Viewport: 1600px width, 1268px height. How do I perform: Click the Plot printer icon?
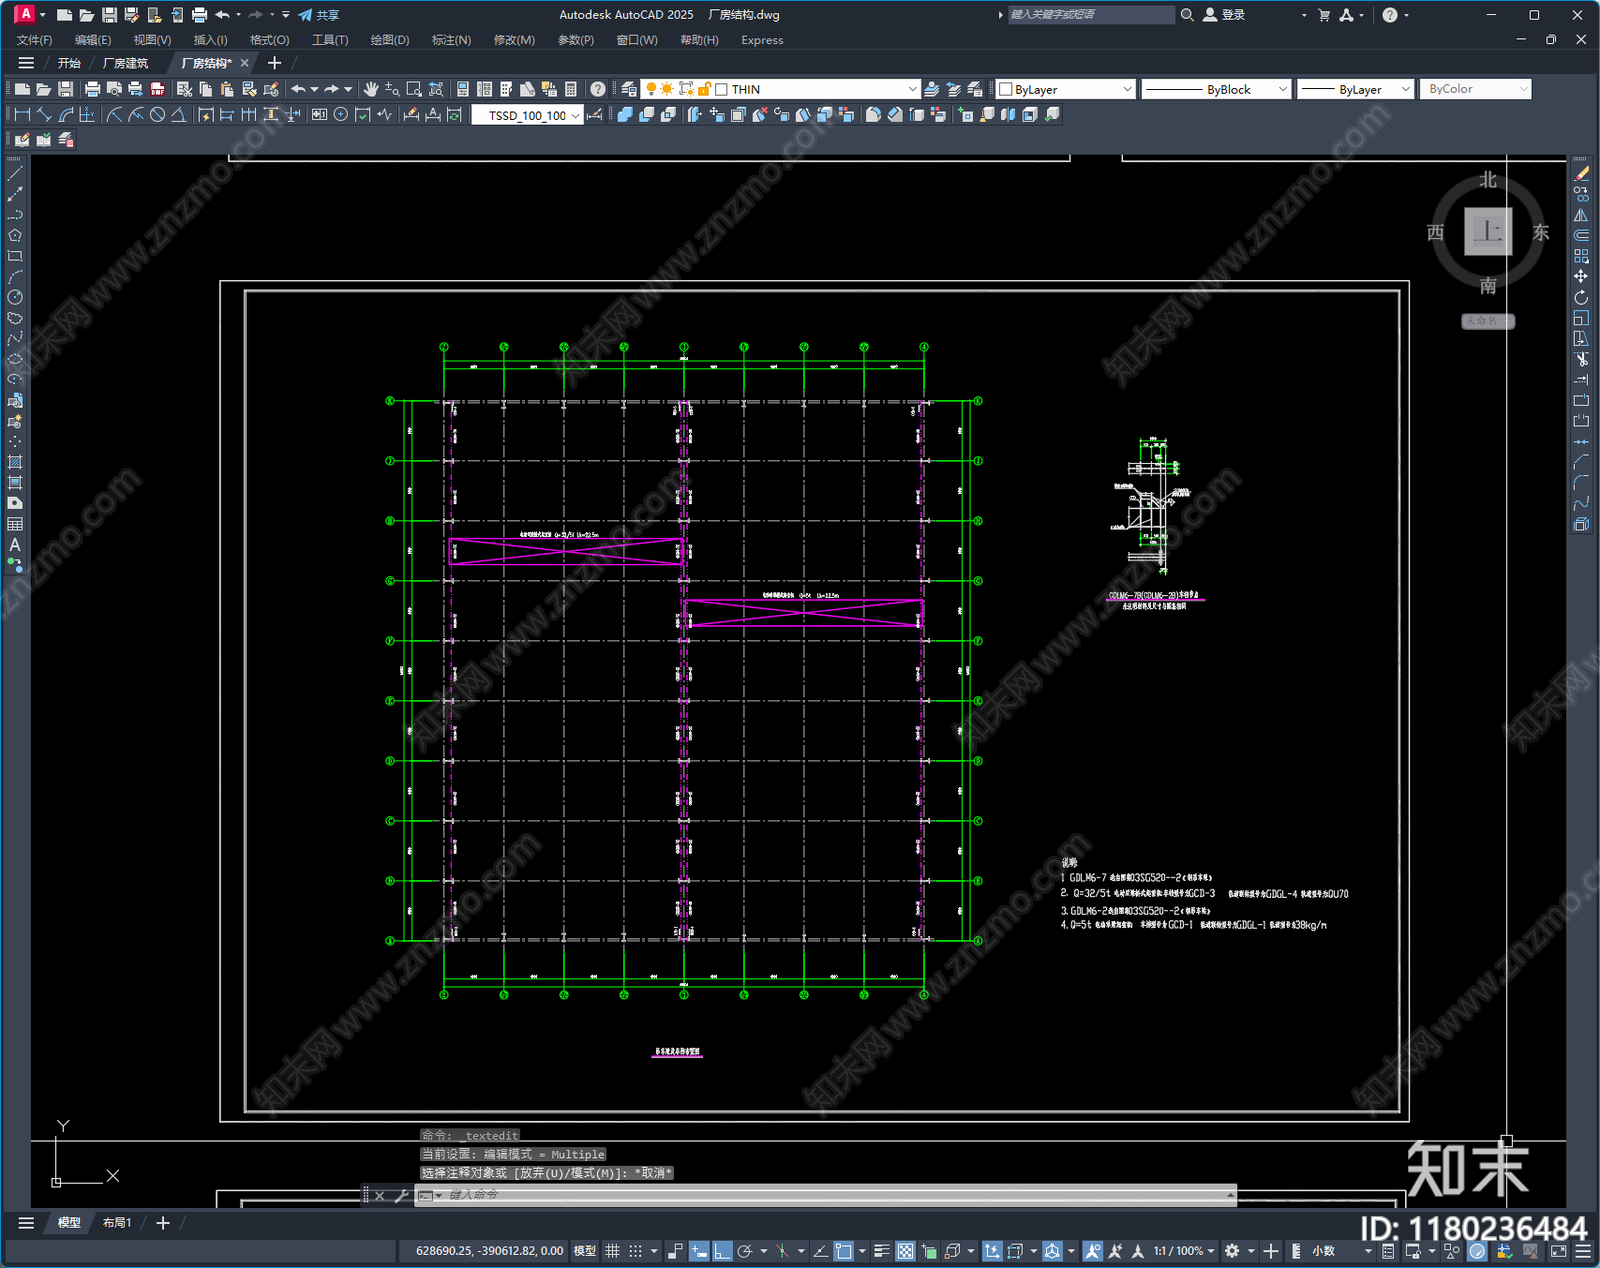click(92, 89)
